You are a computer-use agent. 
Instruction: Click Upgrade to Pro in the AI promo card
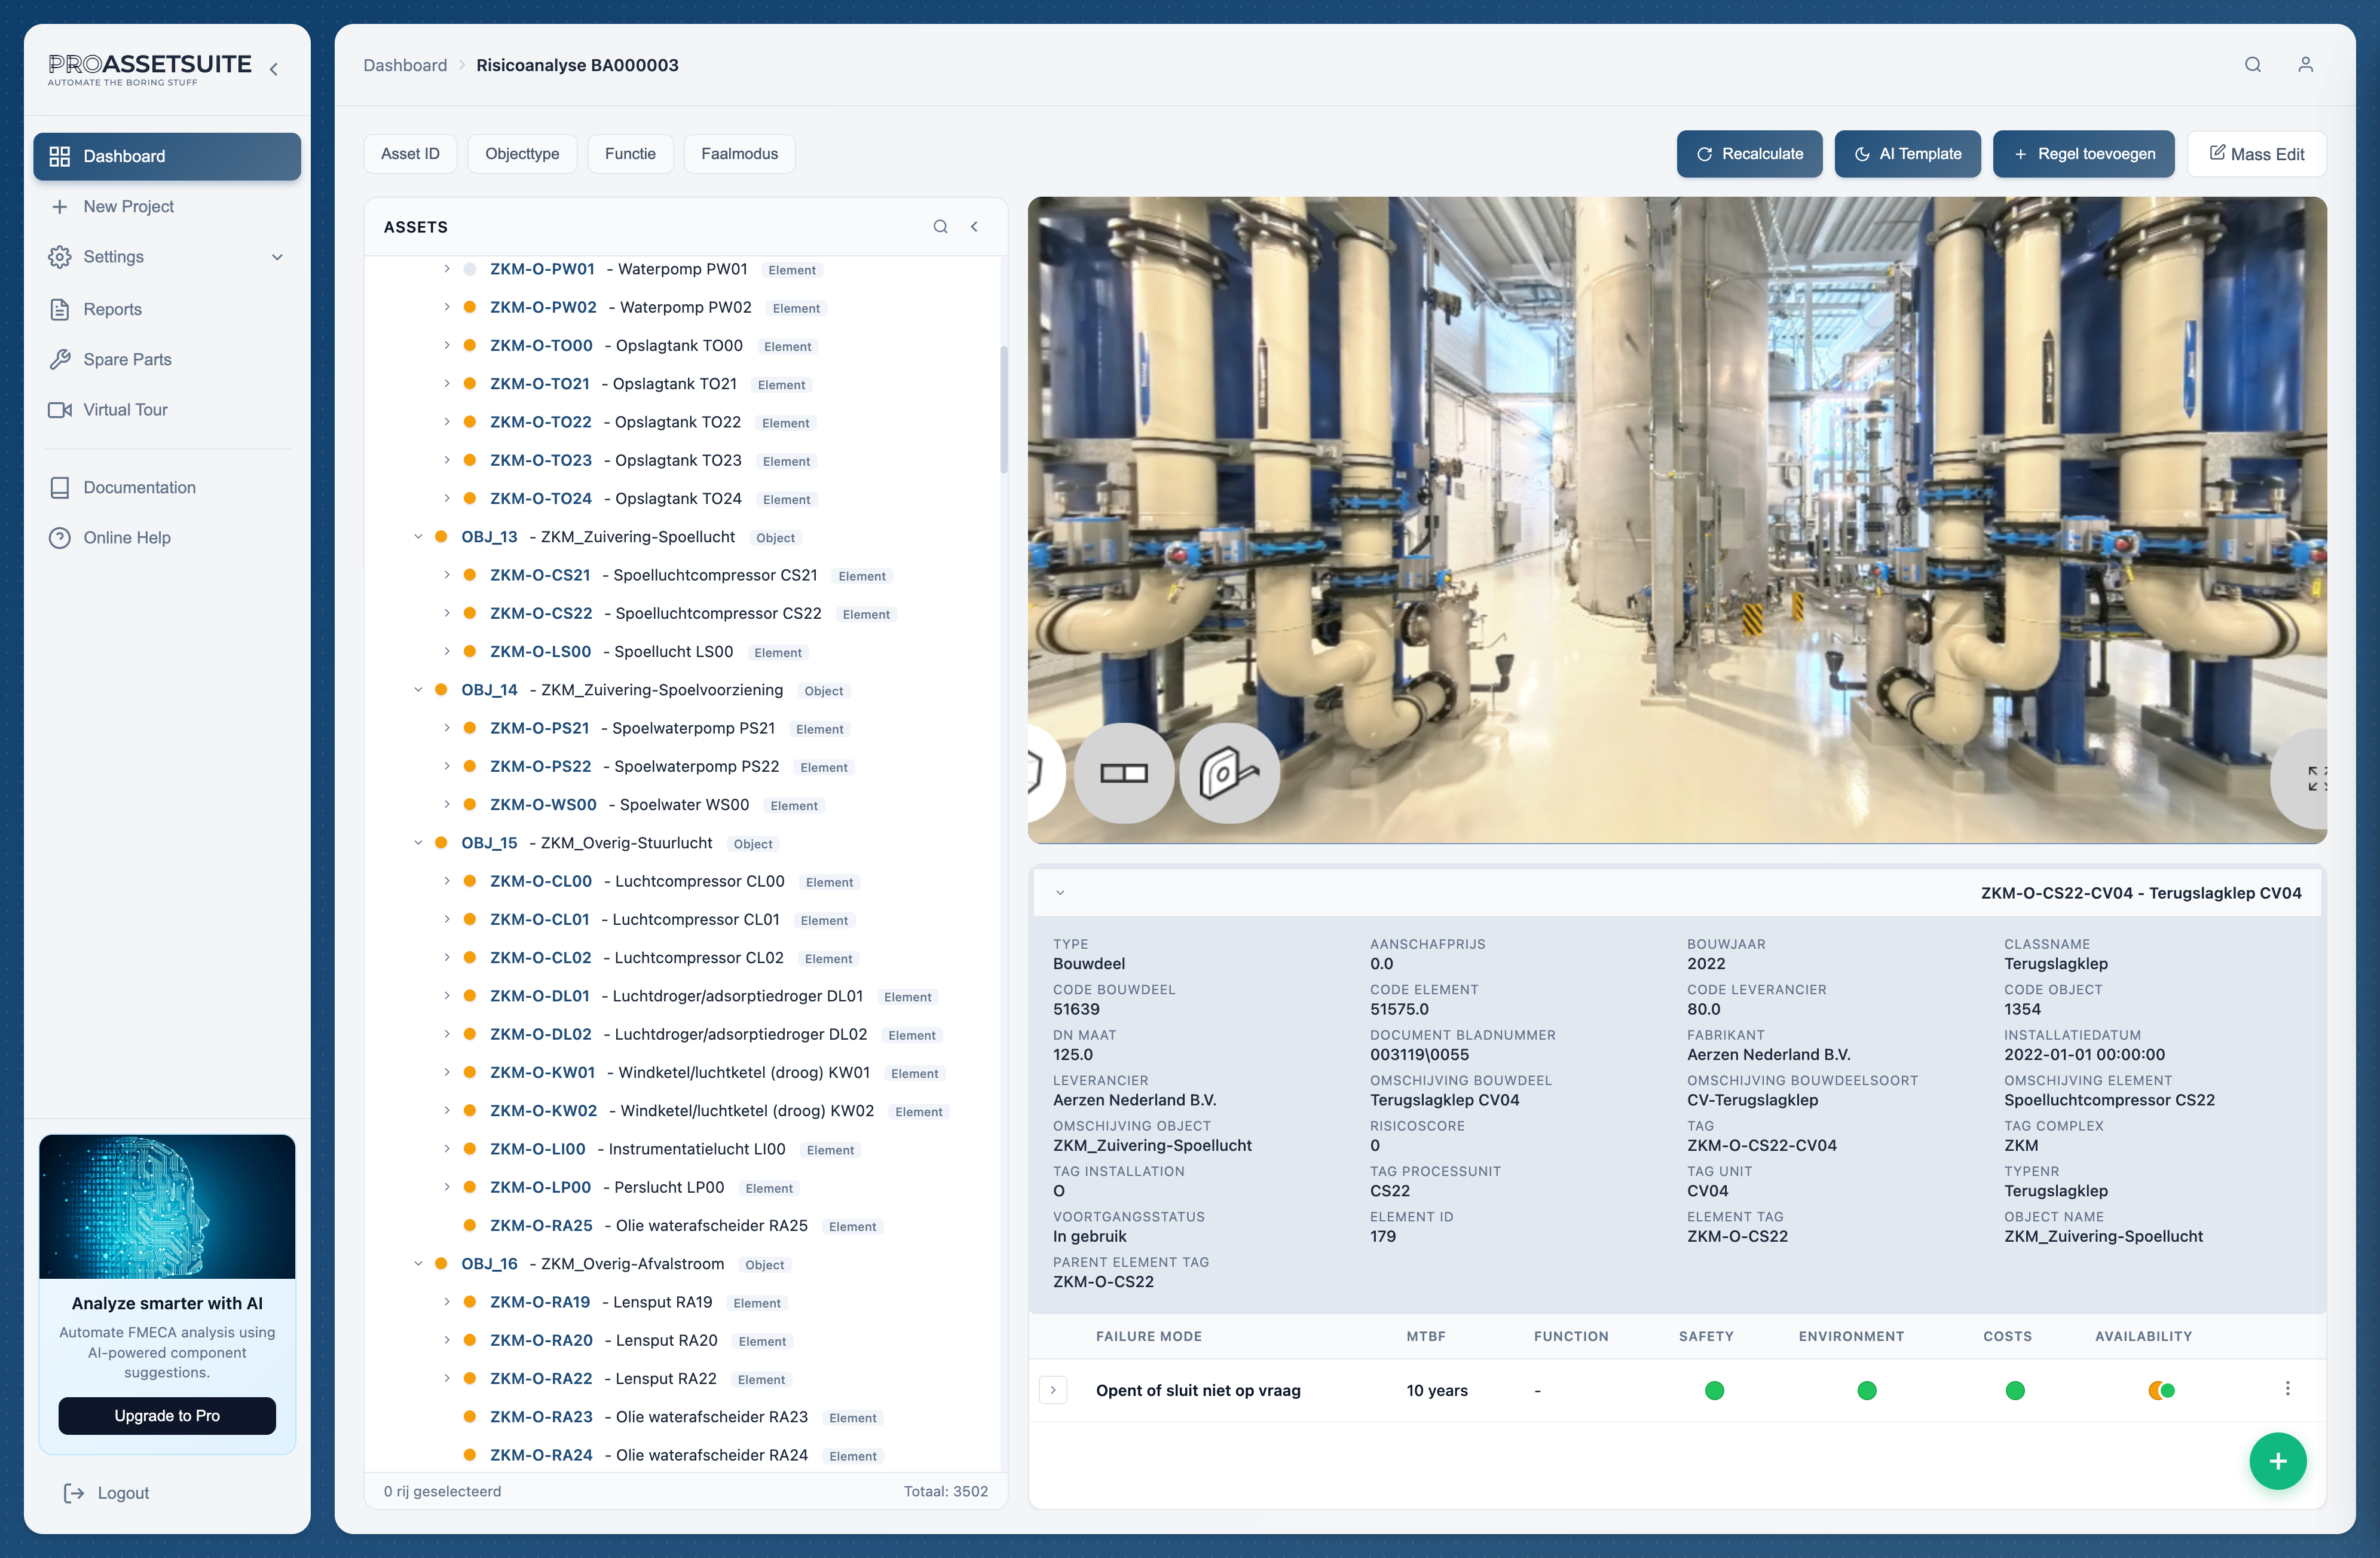click(x=167, y=1415)
